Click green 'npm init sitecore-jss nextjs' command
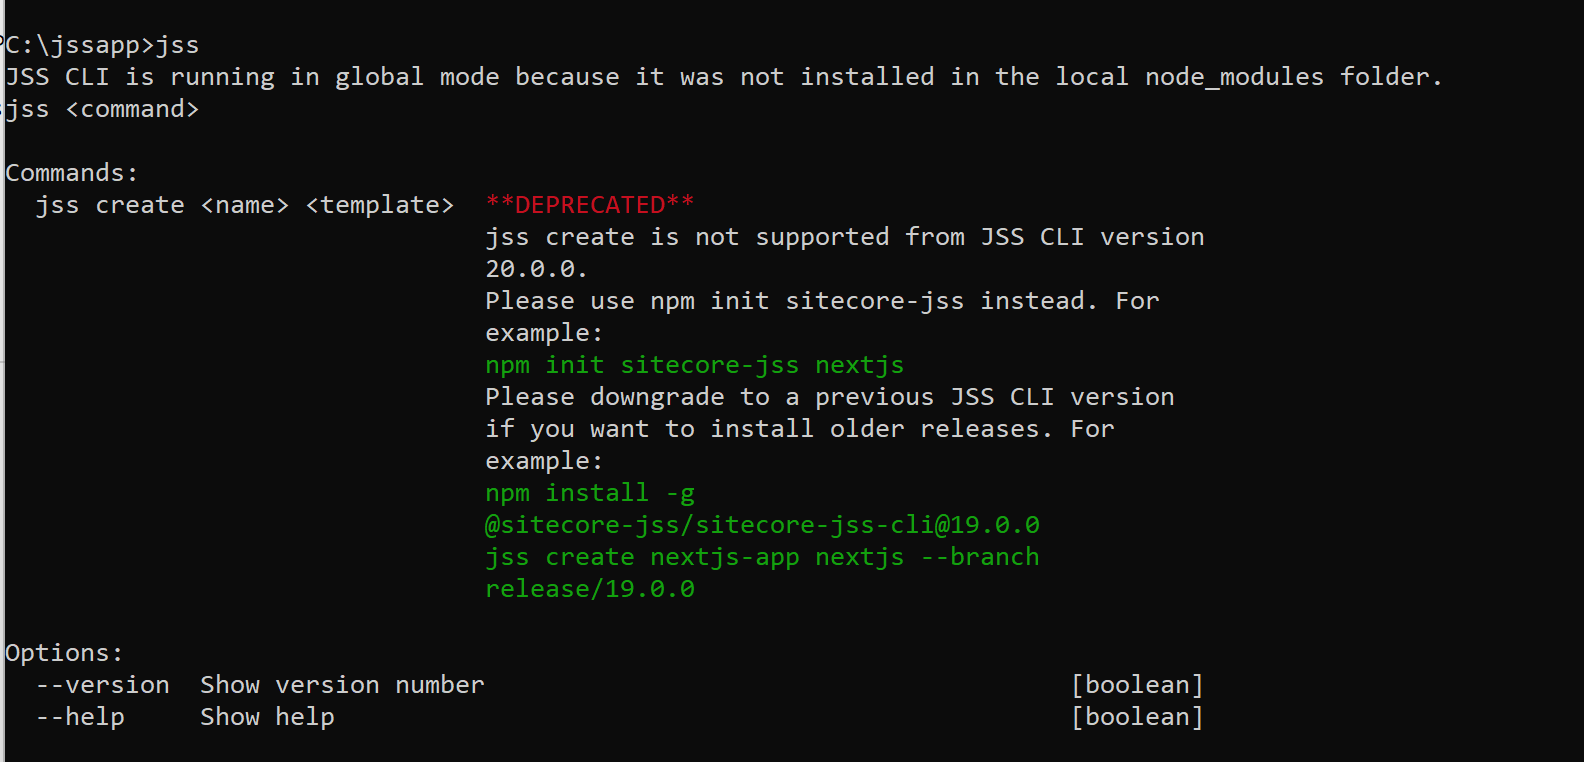This screenshot has height=762, width=1584. tap(695, 365)
